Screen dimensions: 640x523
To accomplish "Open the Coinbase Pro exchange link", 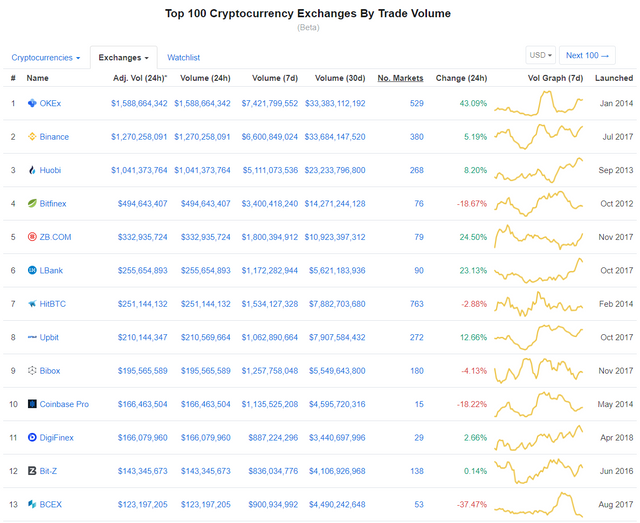I will point(64,404).
